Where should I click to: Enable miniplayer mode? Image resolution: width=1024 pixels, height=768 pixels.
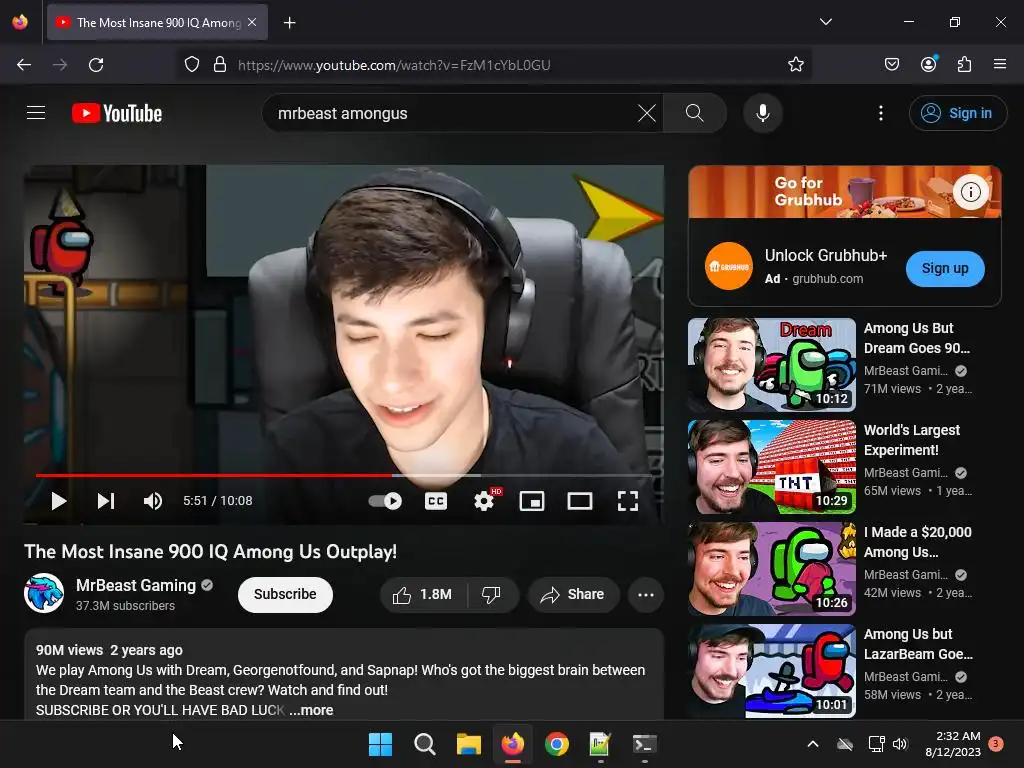click(532, 501)
